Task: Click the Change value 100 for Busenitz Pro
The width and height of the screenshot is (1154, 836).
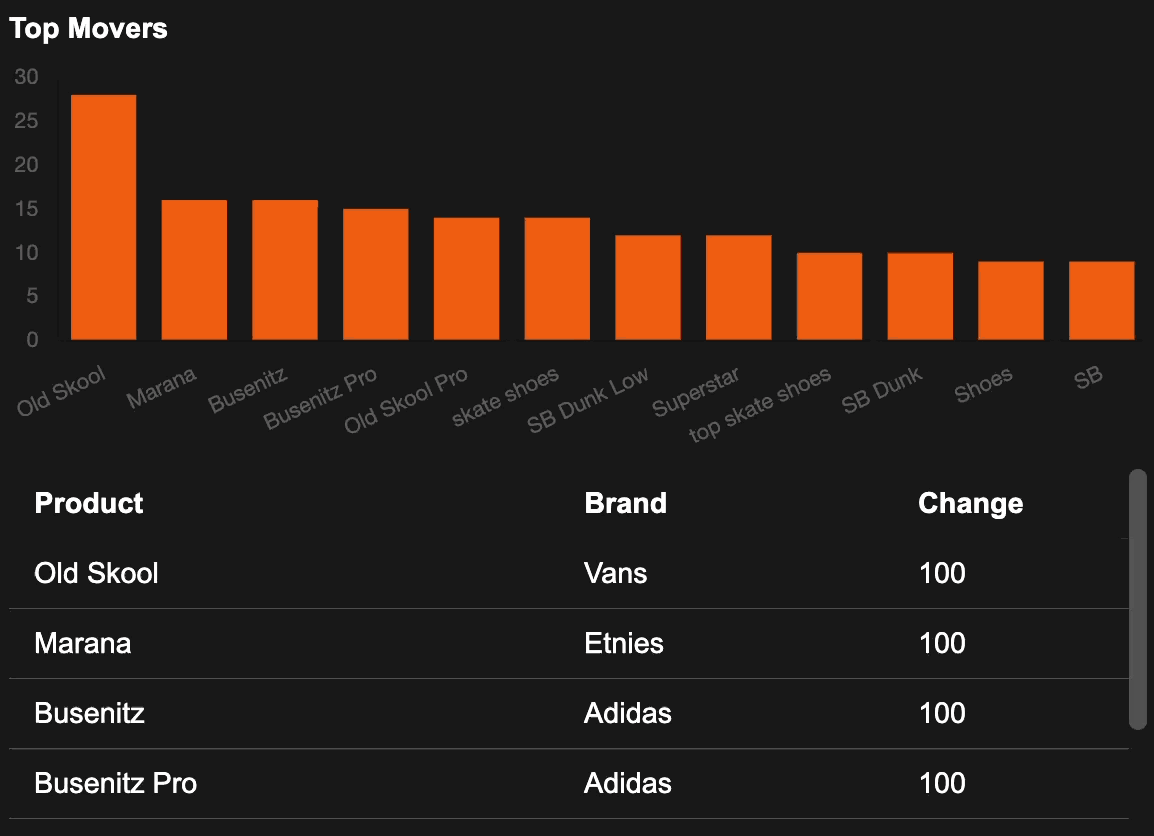Action: click(942, 783)
